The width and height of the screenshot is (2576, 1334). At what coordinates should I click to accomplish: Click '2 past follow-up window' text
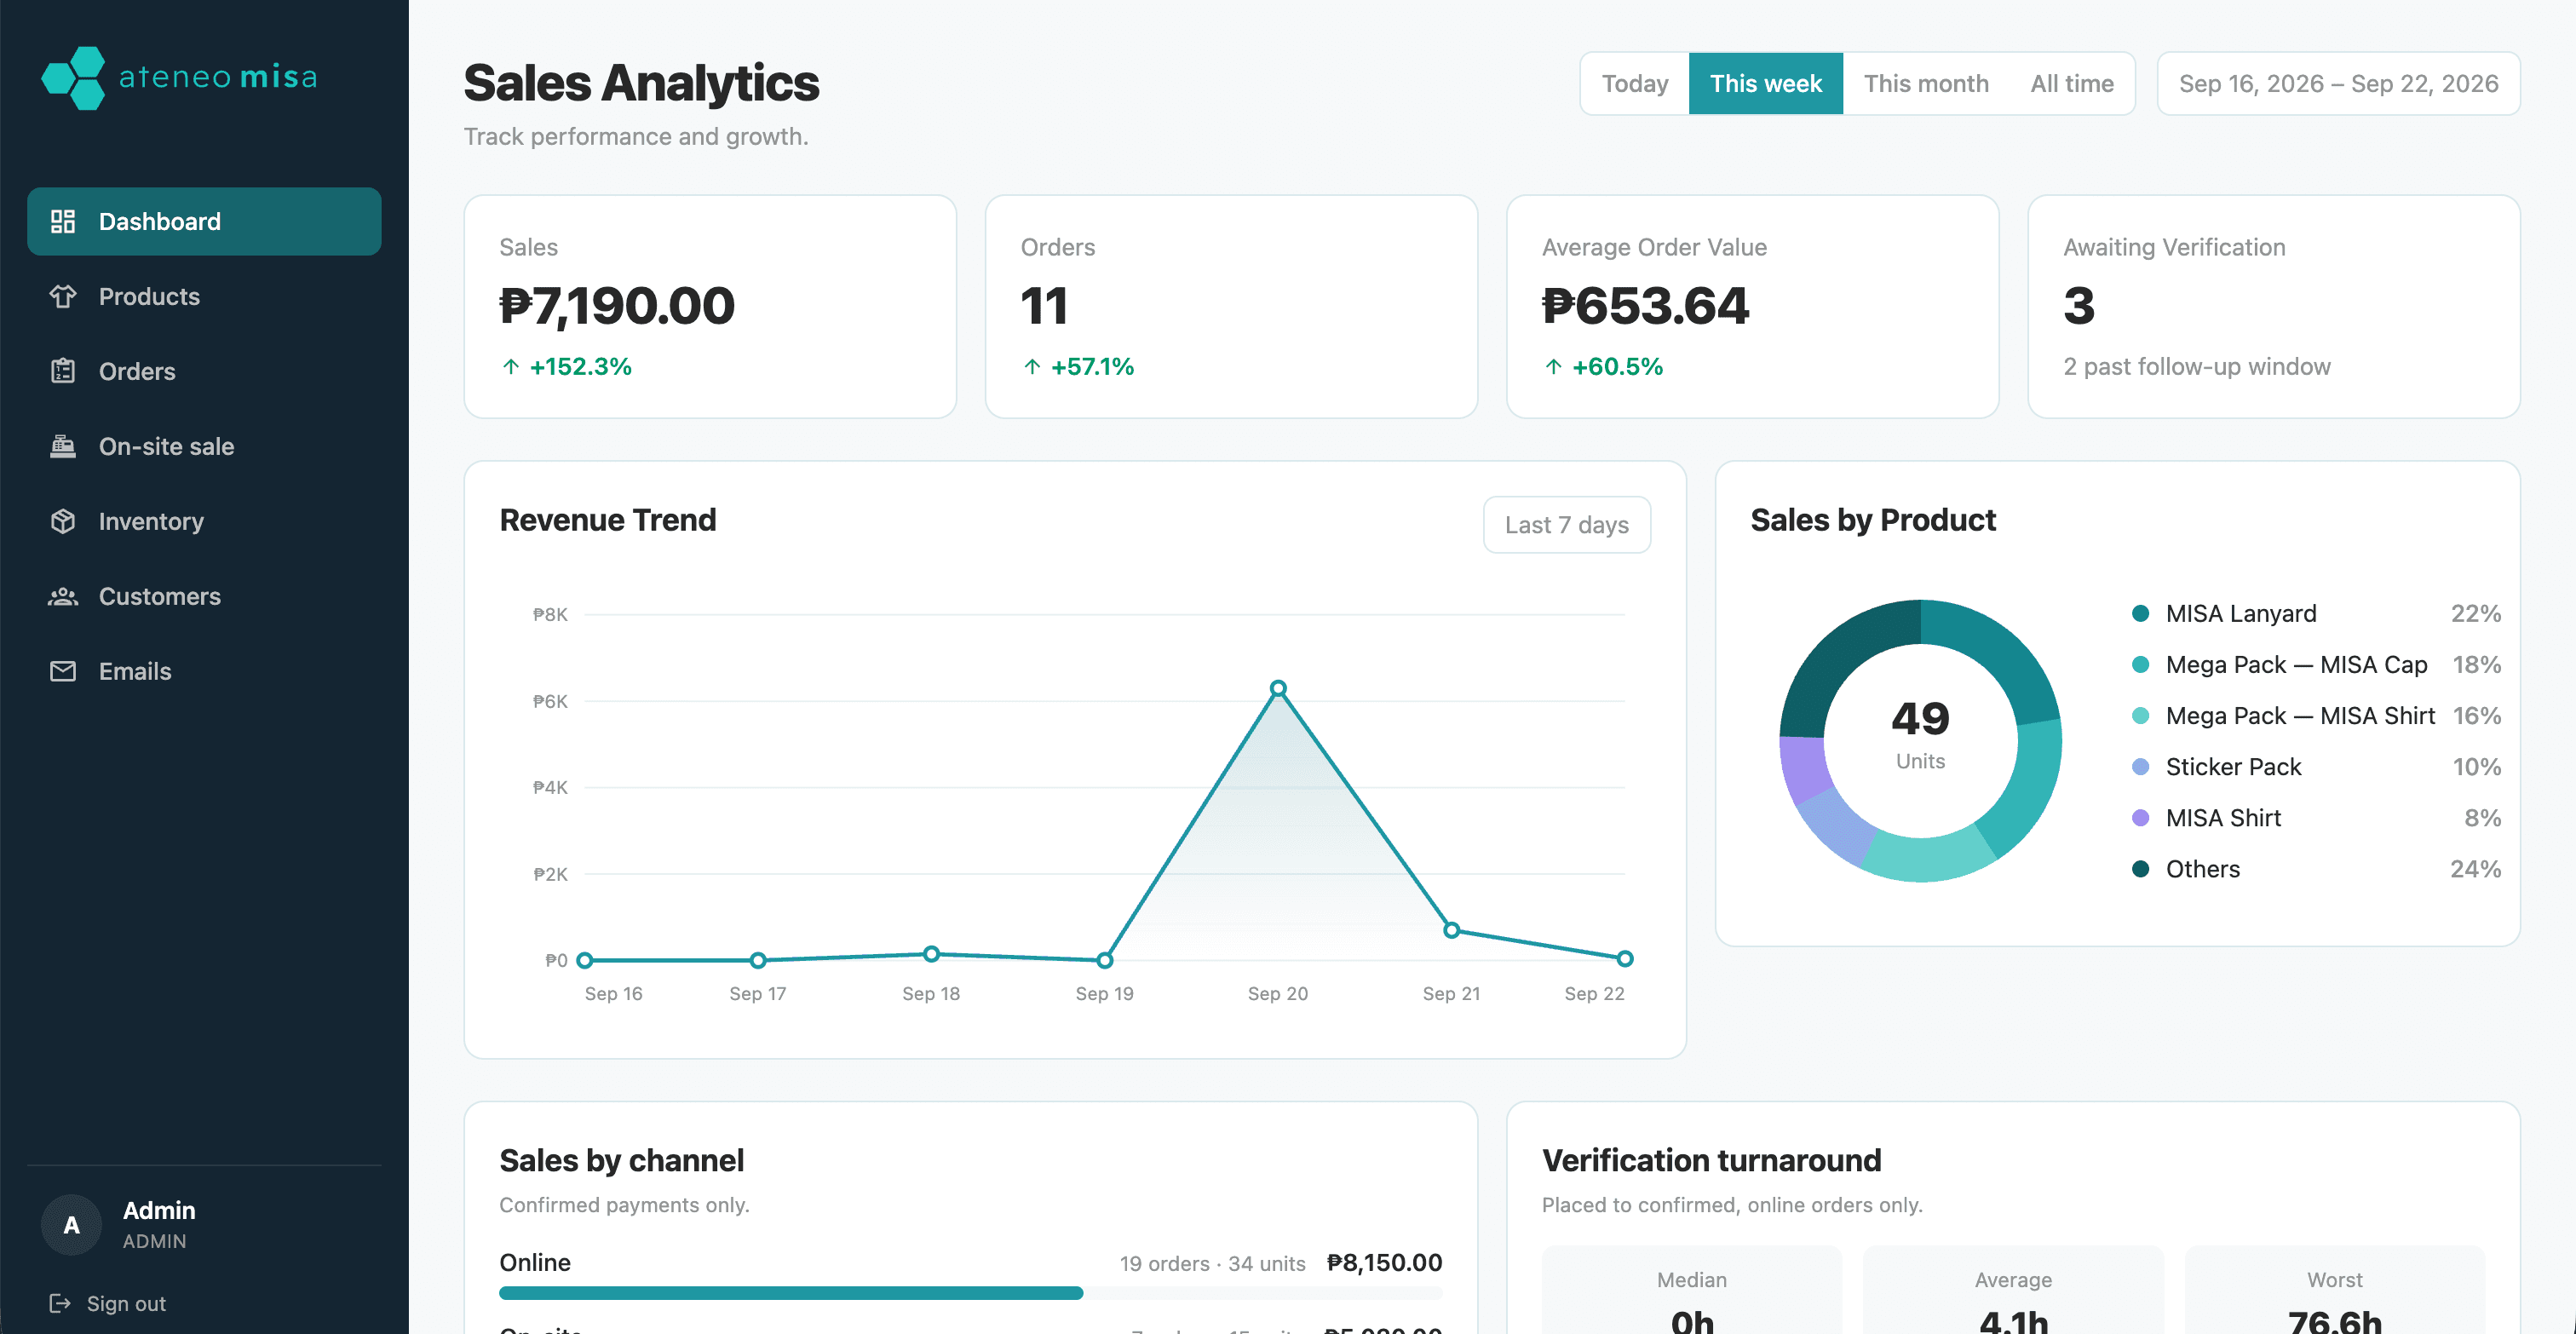tap(2197, 366)
